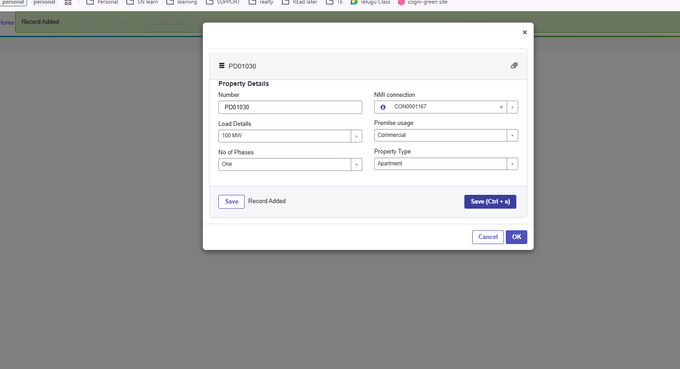The width and height of the screenshot is (680, 369).
Task: Click the info icon in NMI connection
Action: pyautogui.click(x=383, y=107)
